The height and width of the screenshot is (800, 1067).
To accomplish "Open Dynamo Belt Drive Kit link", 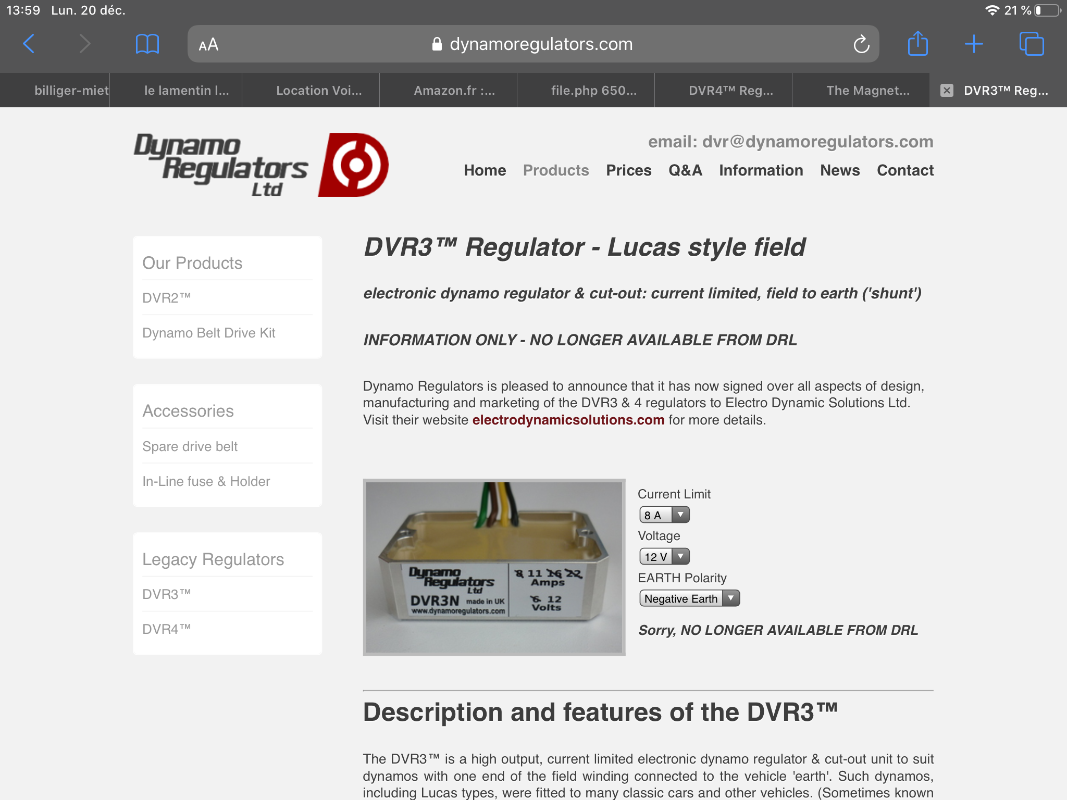I will click(209, 333).
